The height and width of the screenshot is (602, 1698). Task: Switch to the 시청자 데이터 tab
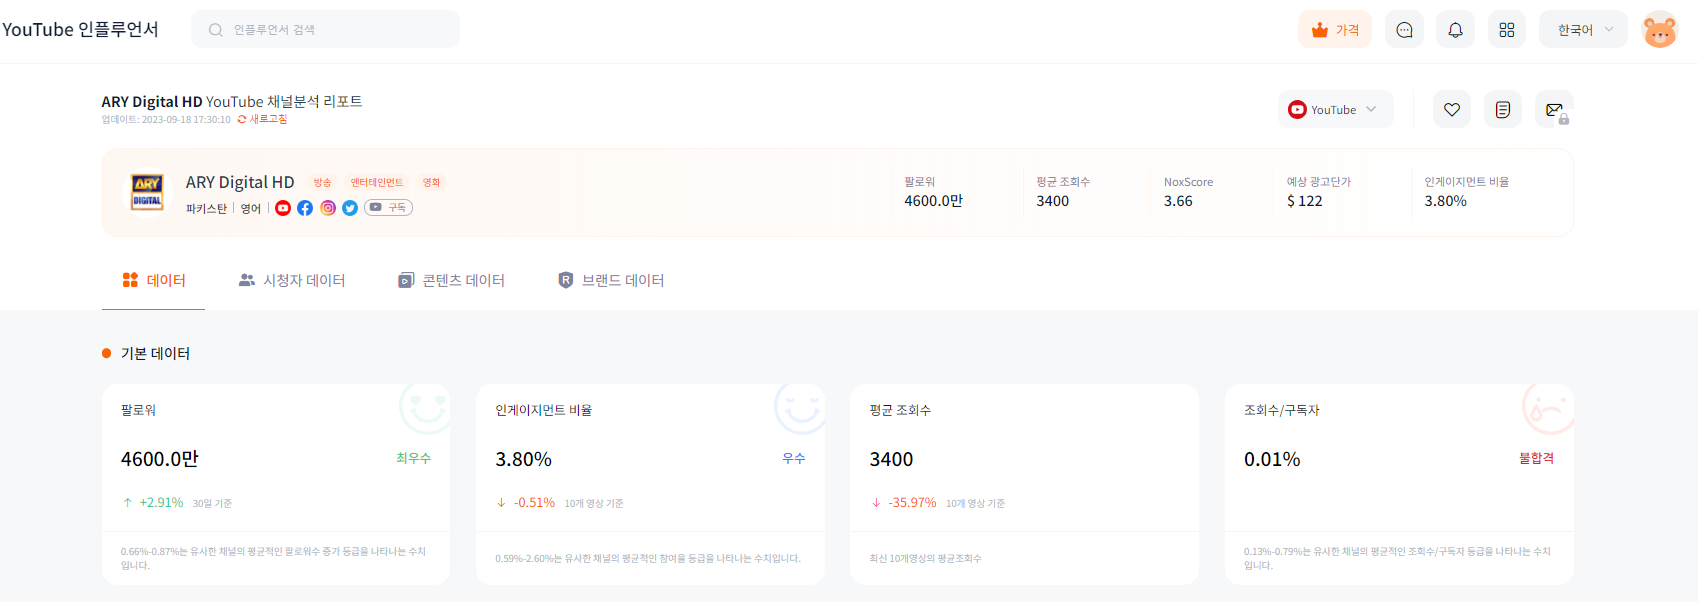pos(292,280)
